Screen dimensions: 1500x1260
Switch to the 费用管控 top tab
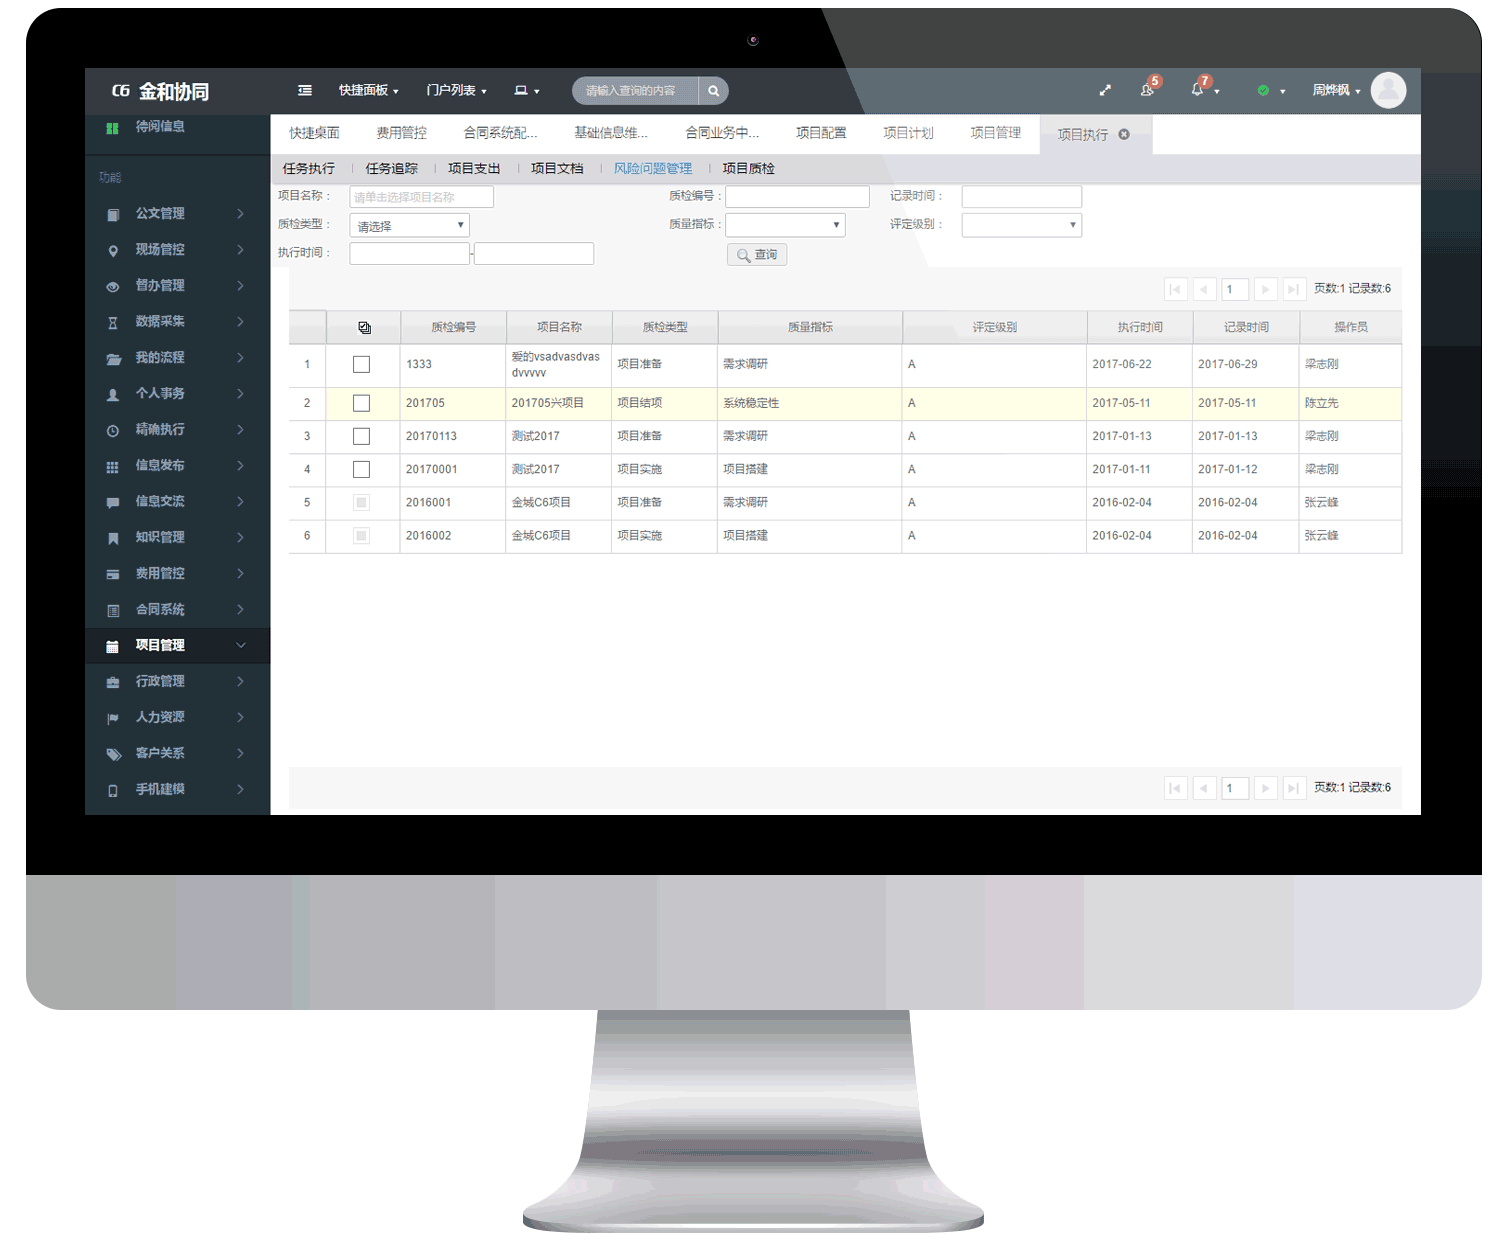coord(401,133)
